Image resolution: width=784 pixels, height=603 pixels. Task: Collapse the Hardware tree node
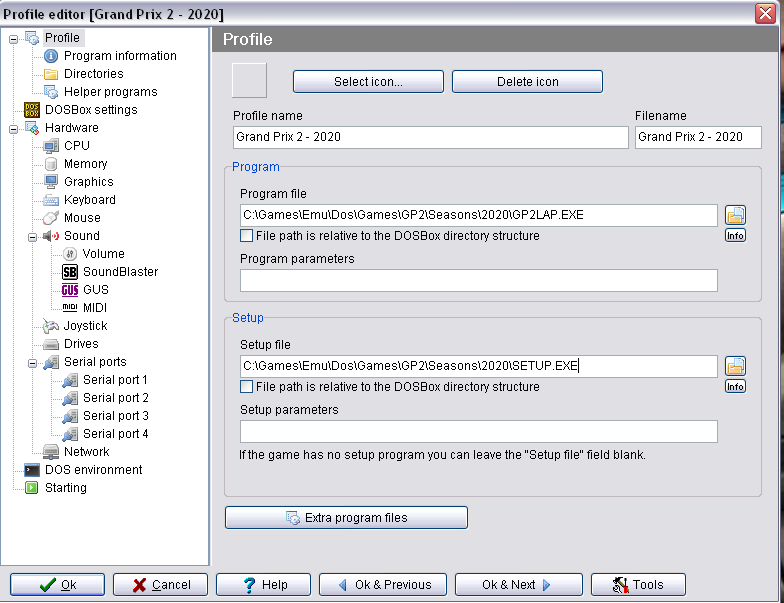pos(13,128)
